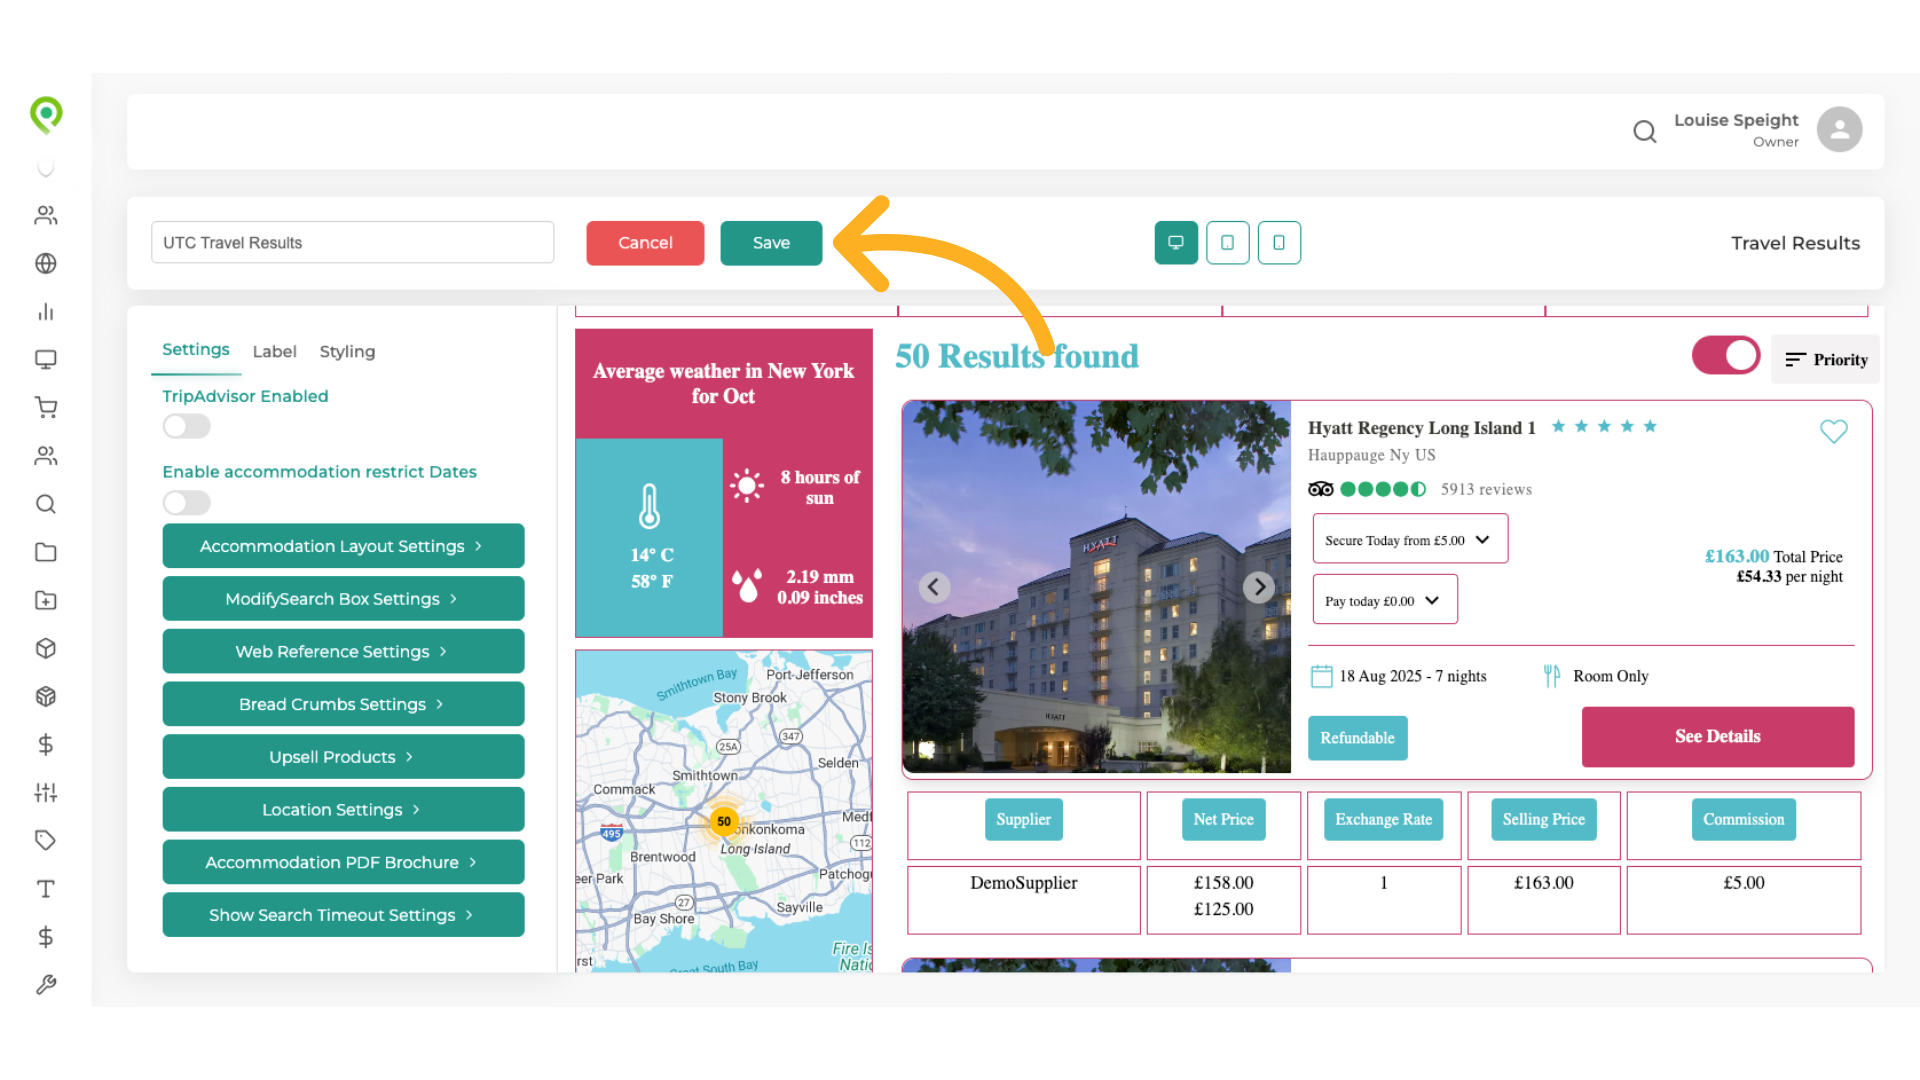
Task: Open Secure Today from £5.00 dropdown
Action: click(x=1409, y=540)
